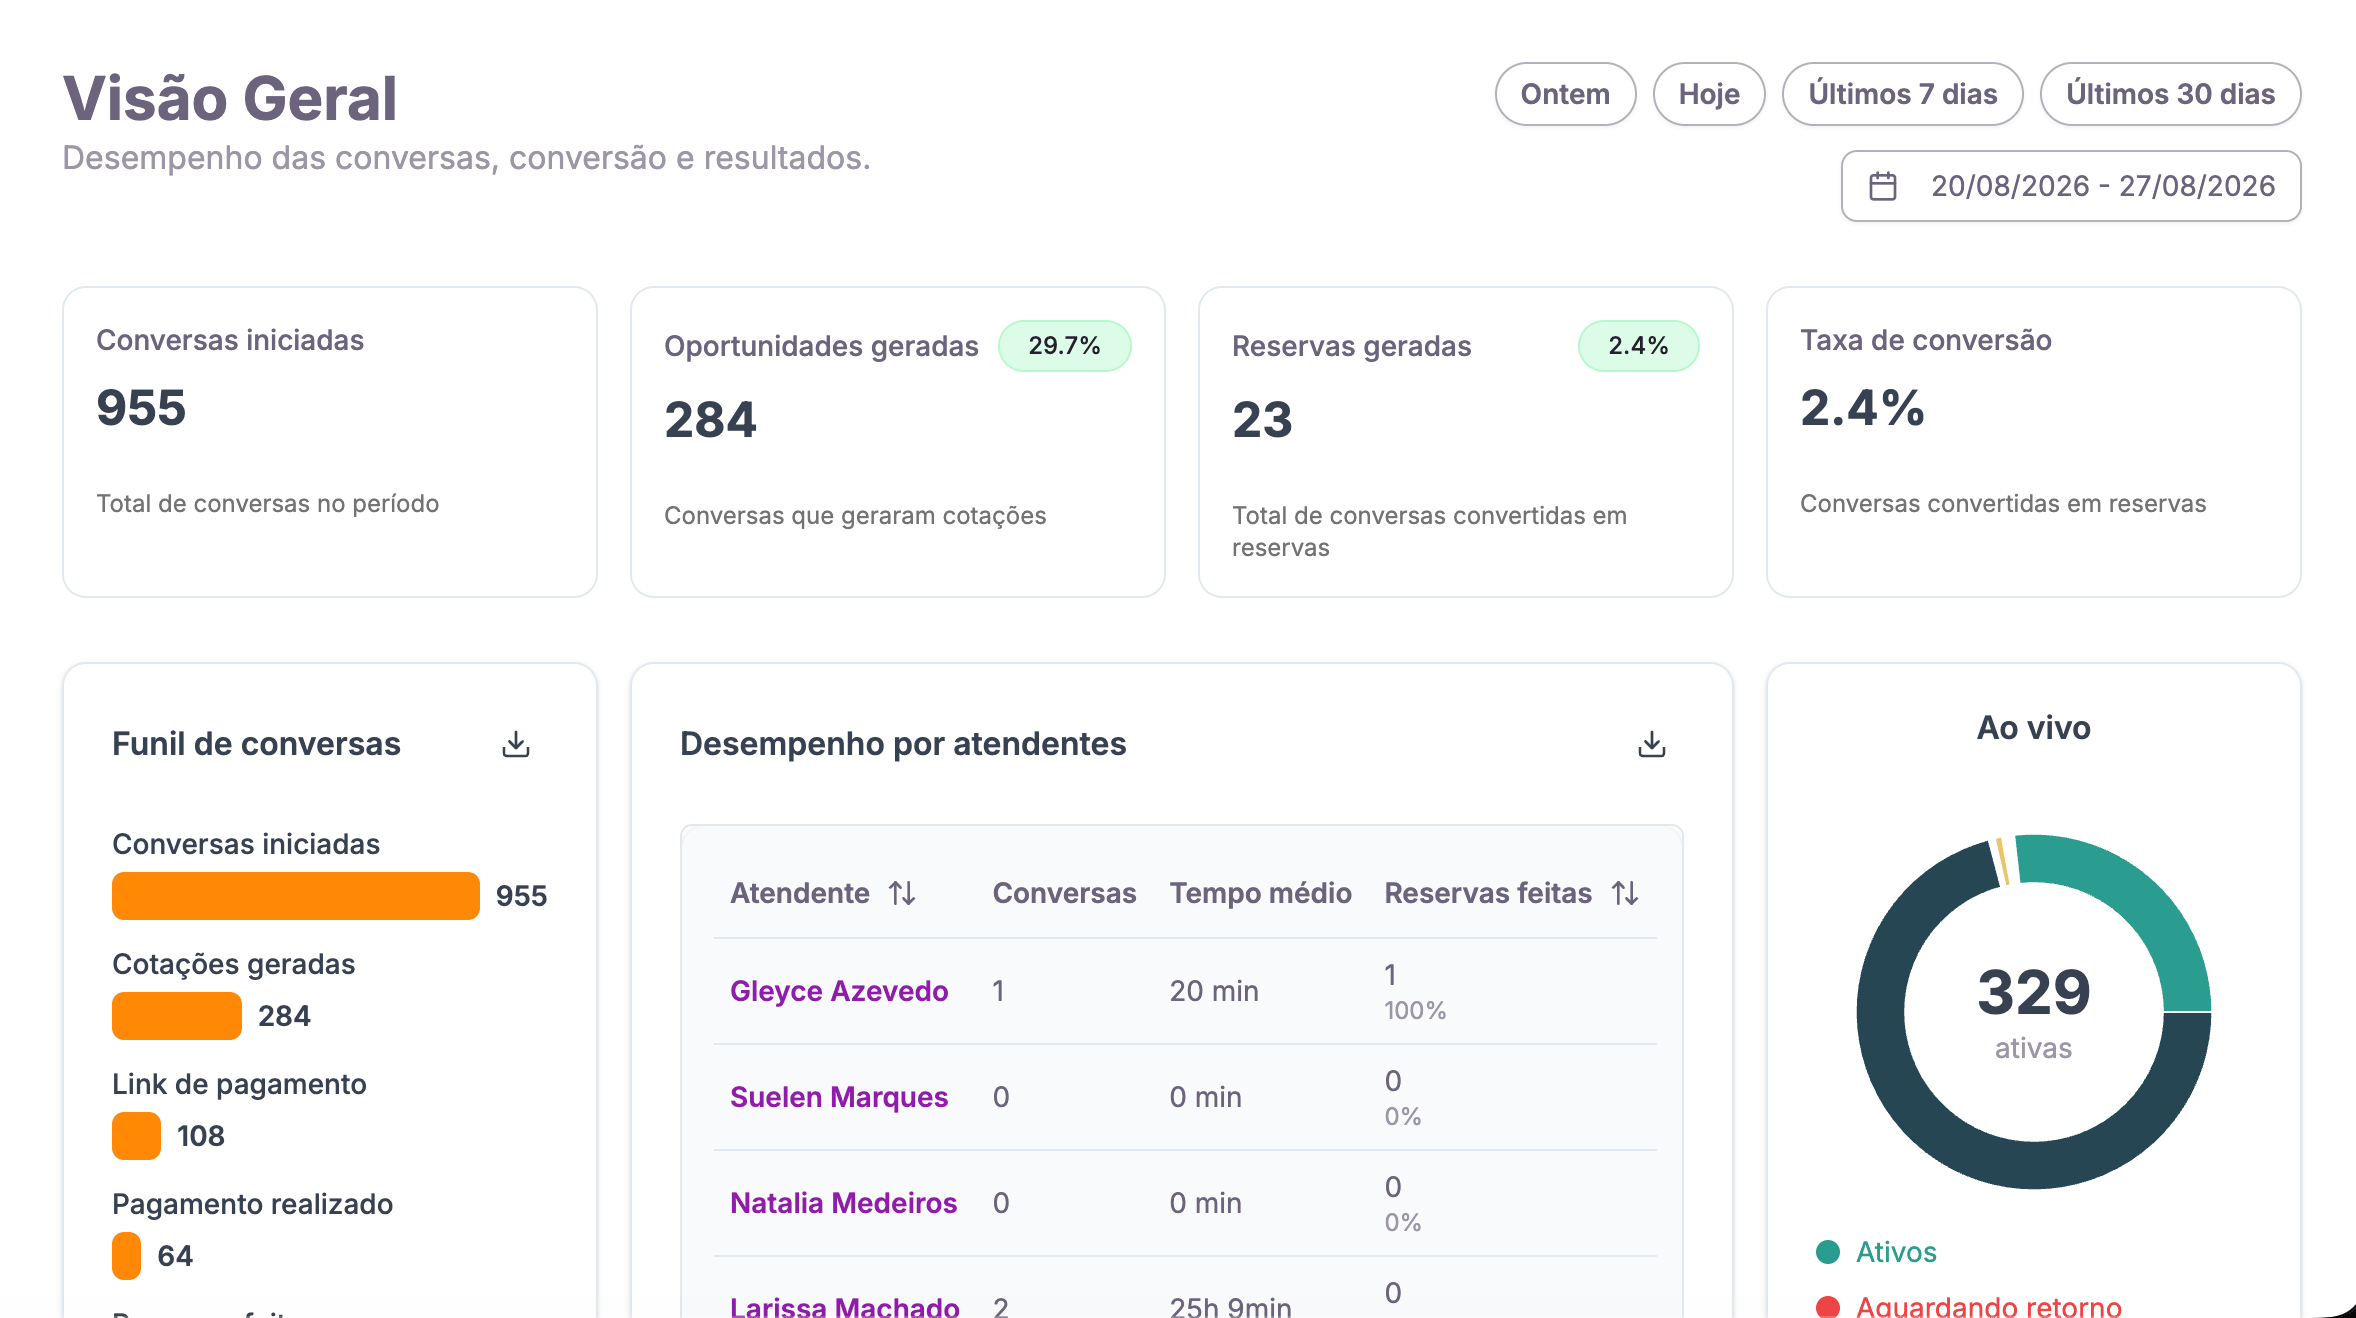Image resolution: width=2356 pixels, height=1318 pixels.
Task: Click the red Aguardando retorno legend dot
Action: (1828, 1306)
